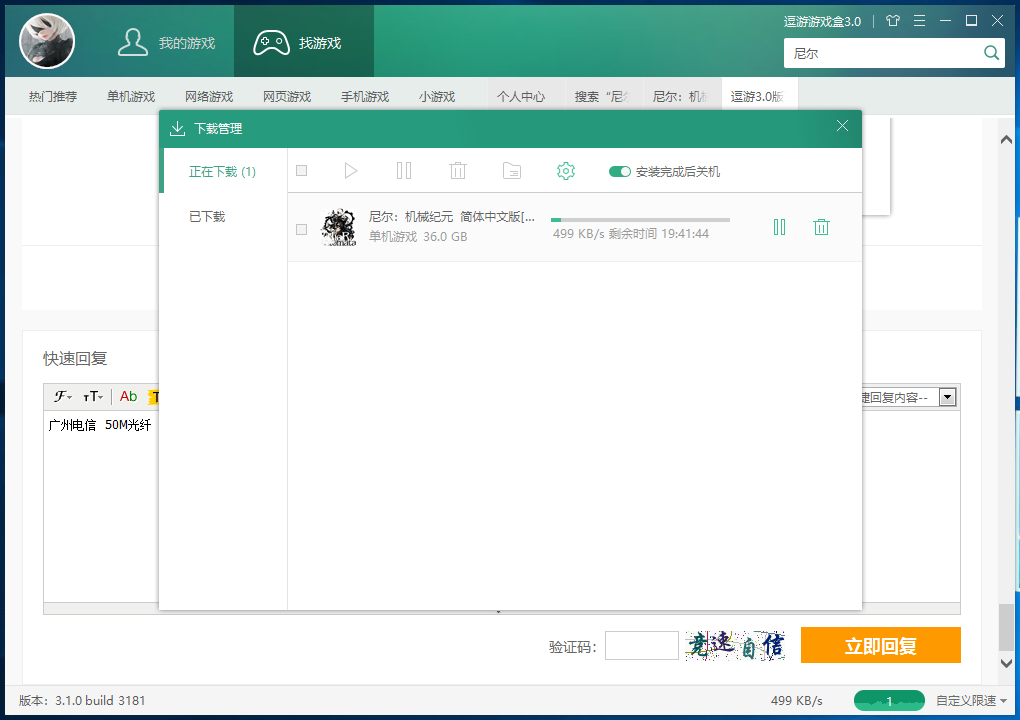Switch to the 搜索 "尼尔" results tab
The image size is (1020, 720).
(x=604, y=96)
